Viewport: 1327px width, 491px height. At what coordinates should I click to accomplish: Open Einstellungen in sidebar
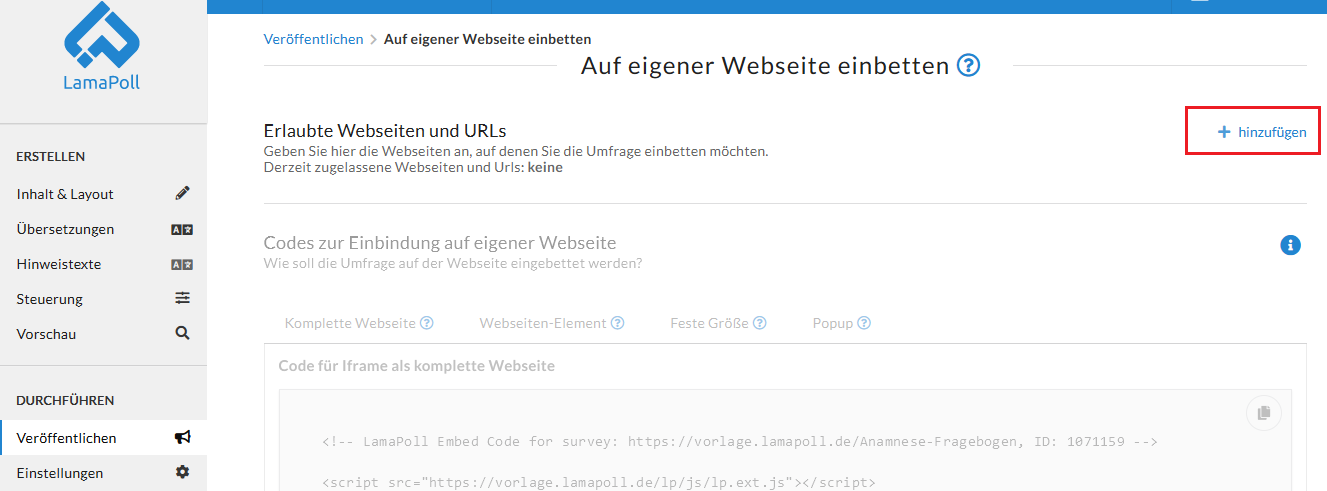click(60, 473)
